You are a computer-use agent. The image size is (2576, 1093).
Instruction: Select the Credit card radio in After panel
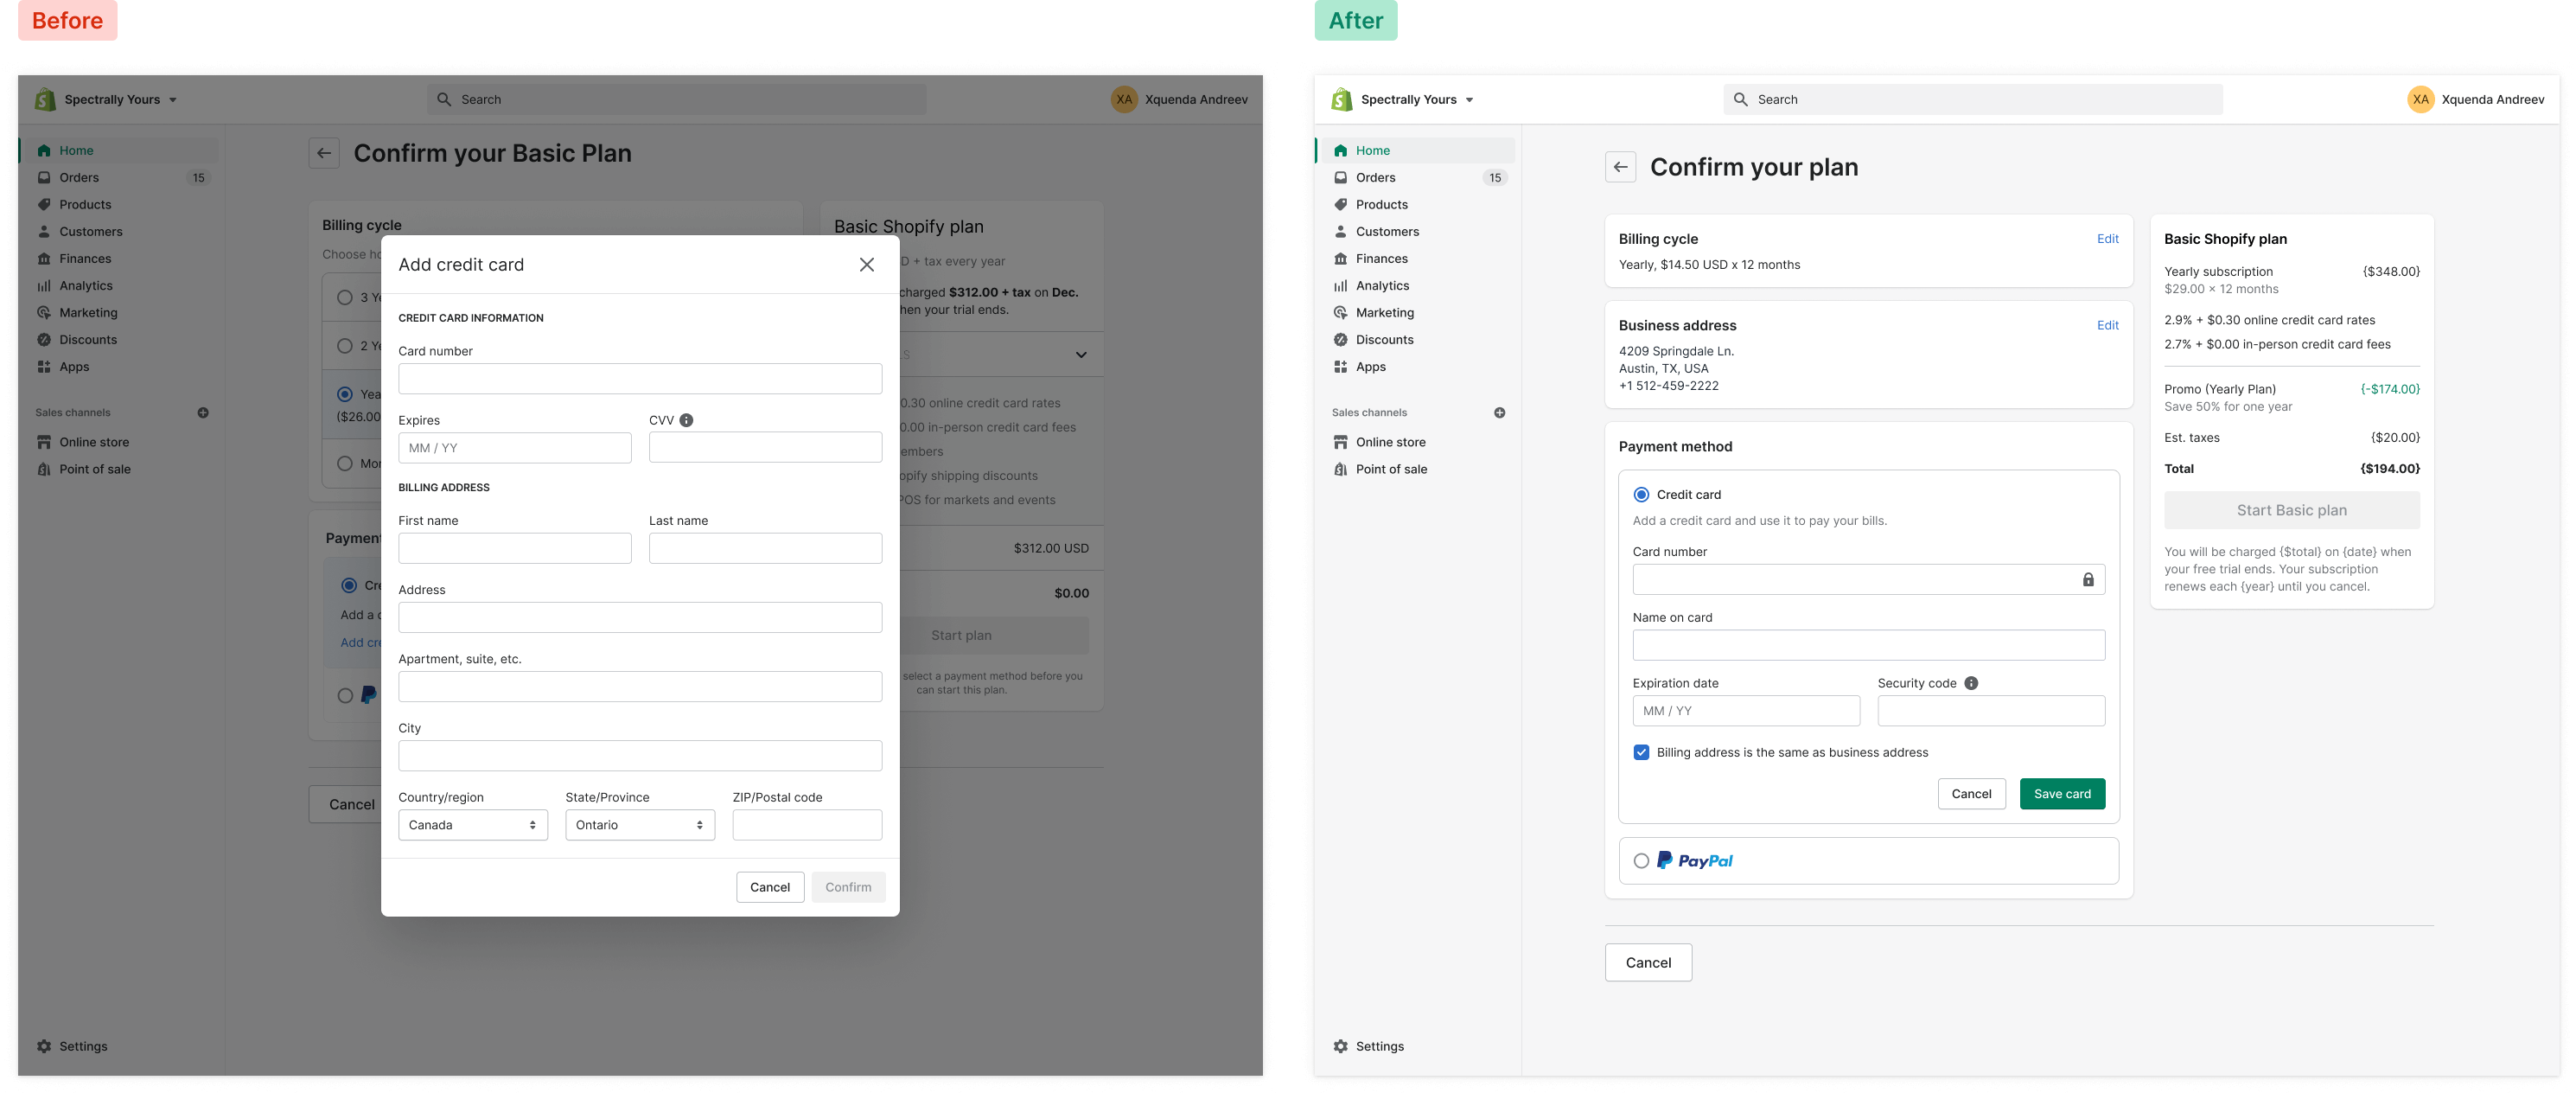tap(1641, 495)
